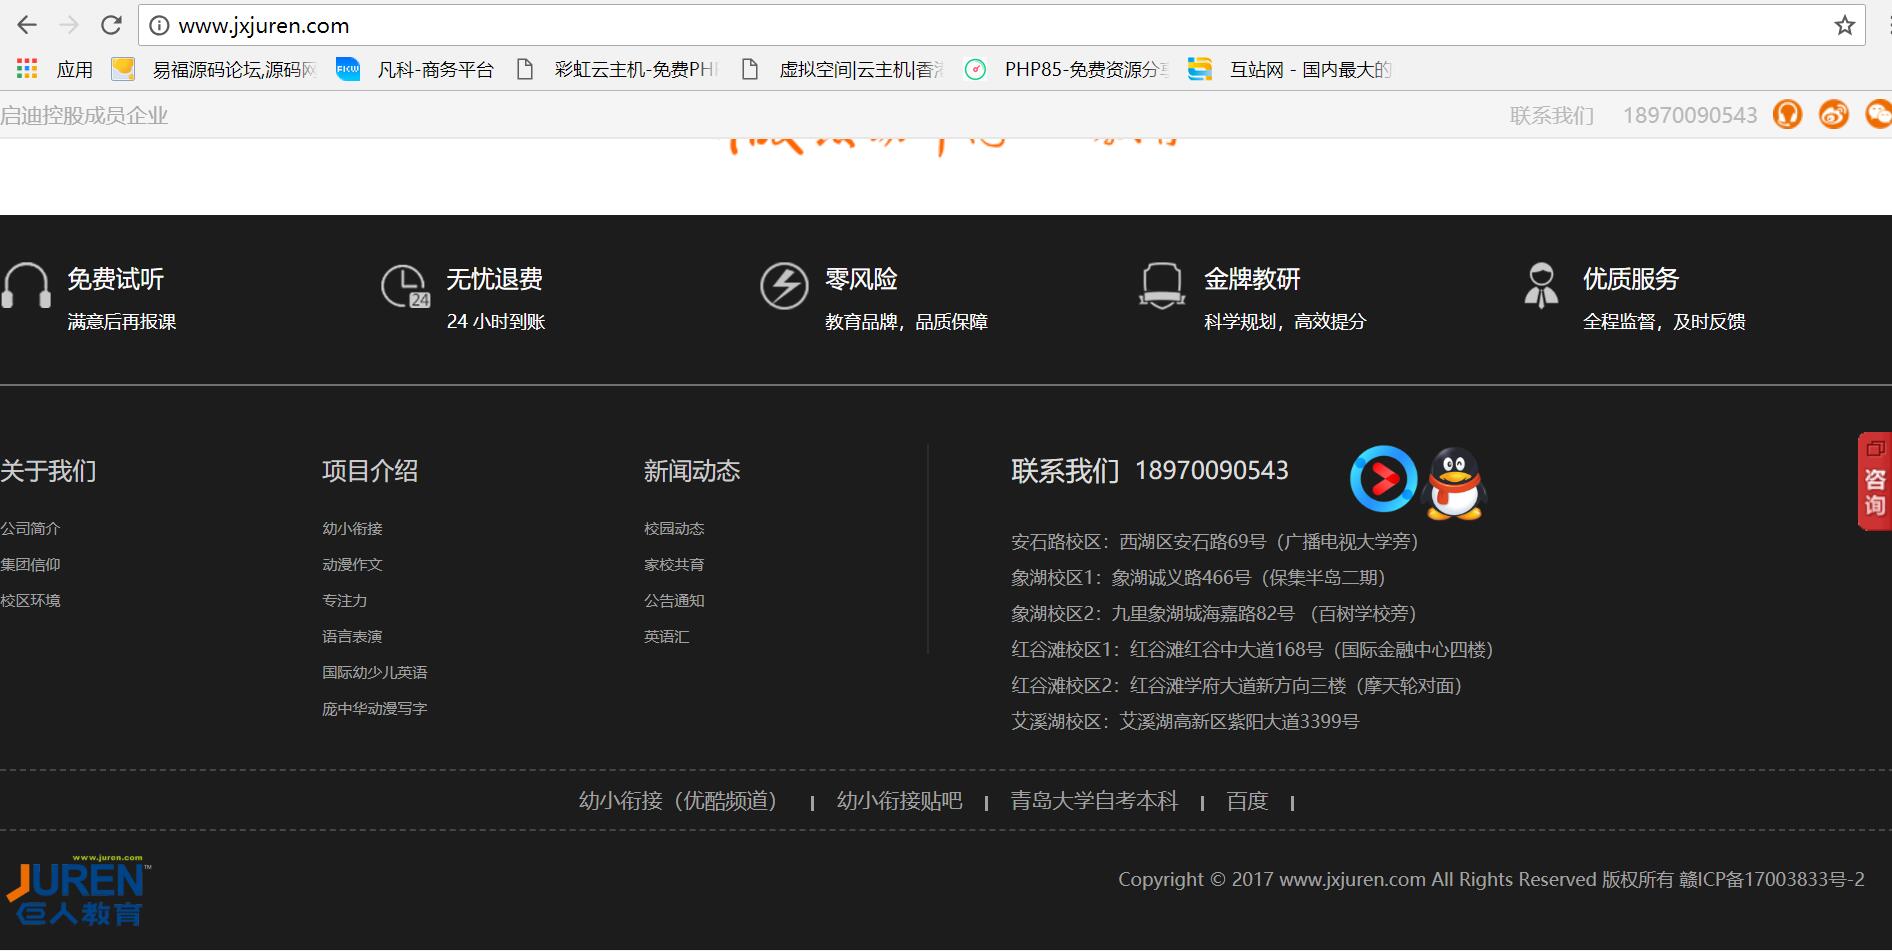The height and width of the screenshot is (951, 1892).
Task: Click the 凡科-商务平台 bookmark
Action: tap(435, 69)
